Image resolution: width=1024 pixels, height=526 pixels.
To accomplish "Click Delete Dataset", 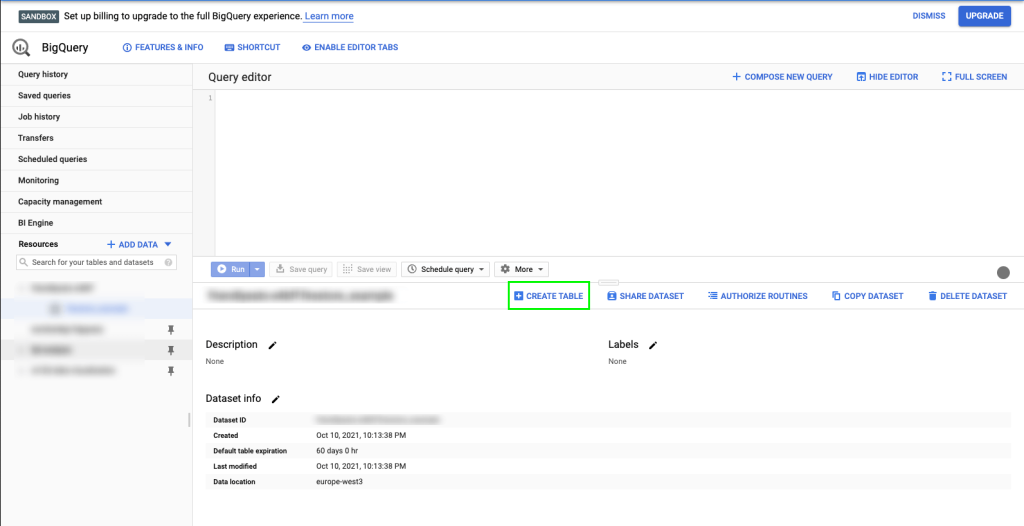I will pos(967,296).
